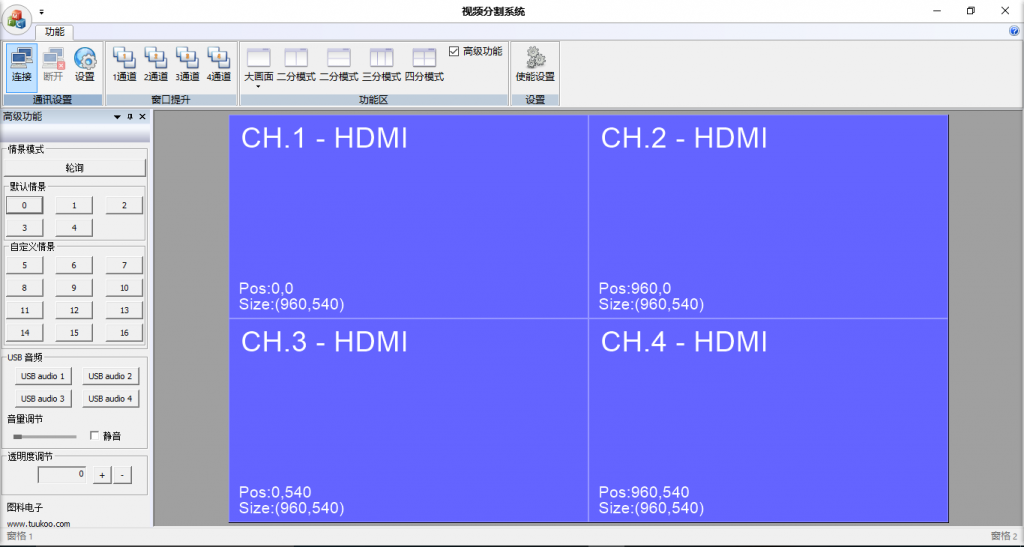Viewport: 1024px width, 547px height.
Task: Open the help icon at top right
Action: tap(1014, 31)
